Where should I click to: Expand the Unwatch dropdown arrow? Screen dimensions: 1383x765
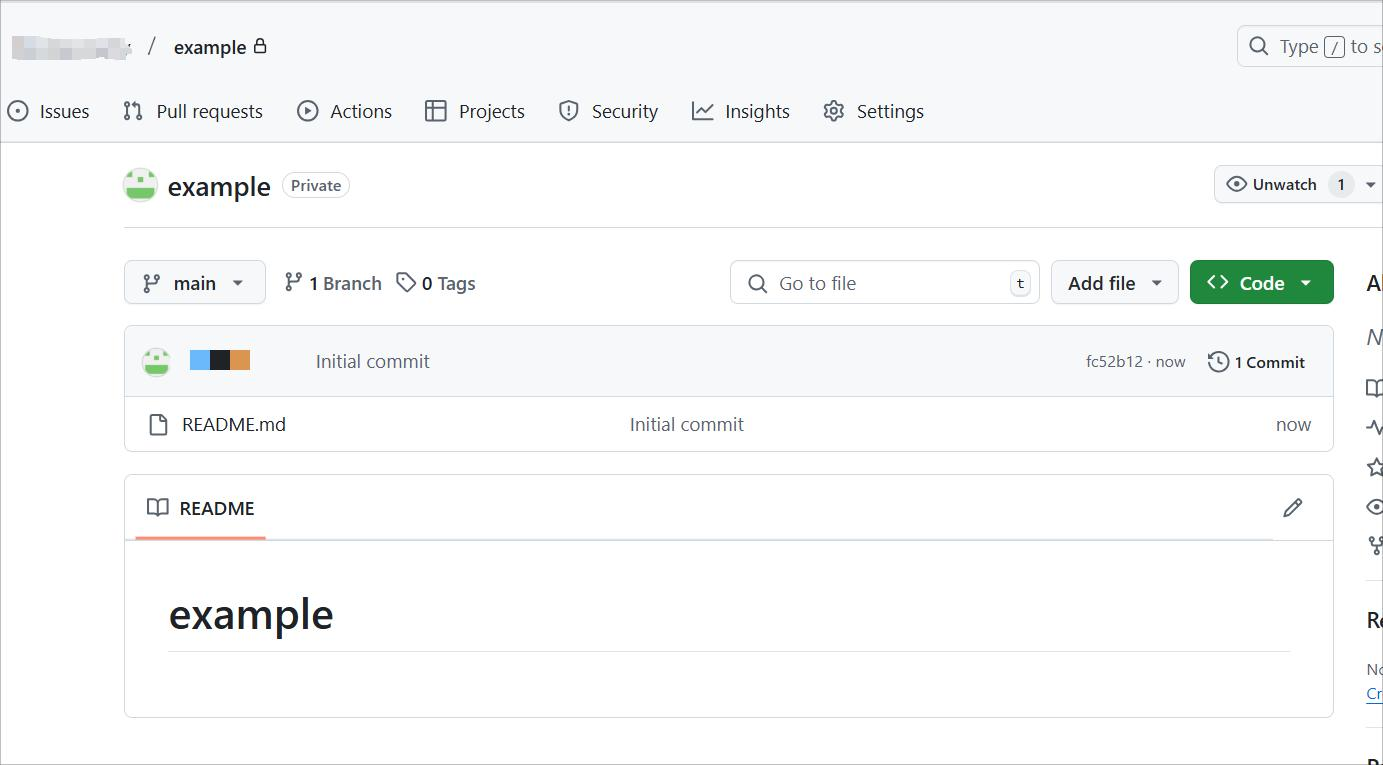pos(1370,184)
